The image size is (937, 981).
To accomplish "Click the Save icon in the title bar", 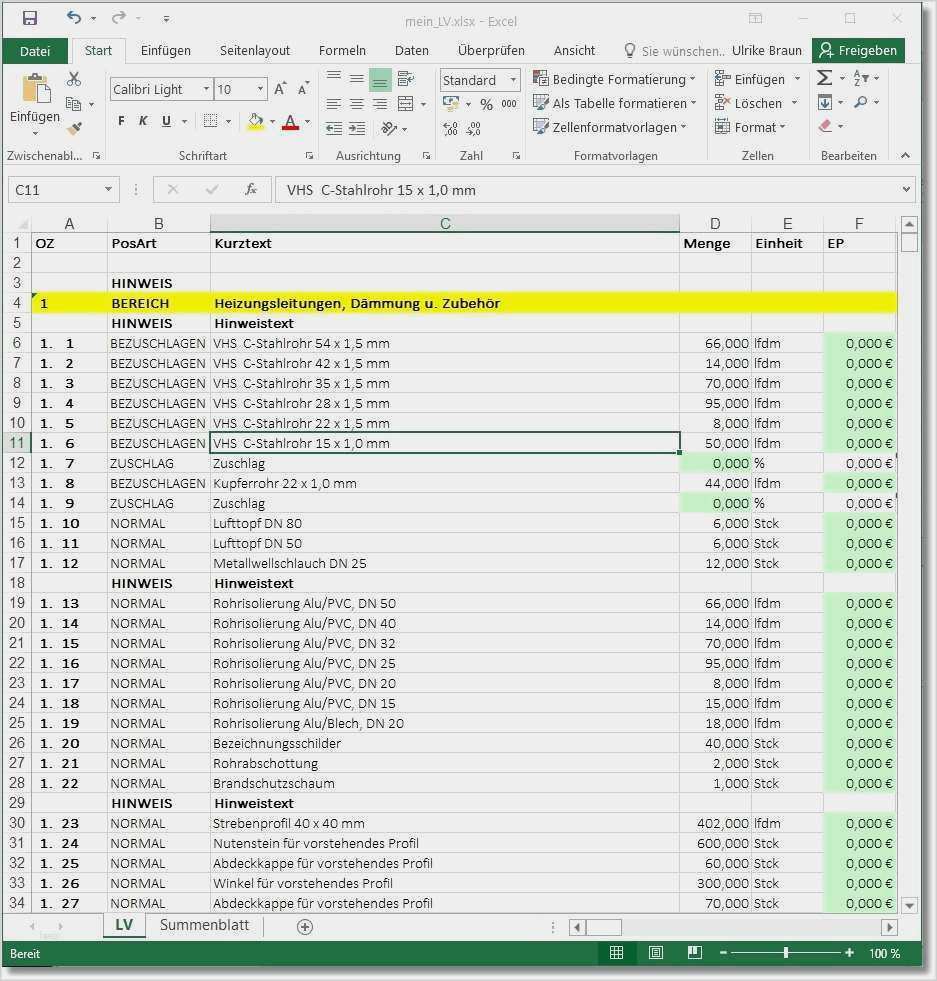I will [x=29, y=18].
